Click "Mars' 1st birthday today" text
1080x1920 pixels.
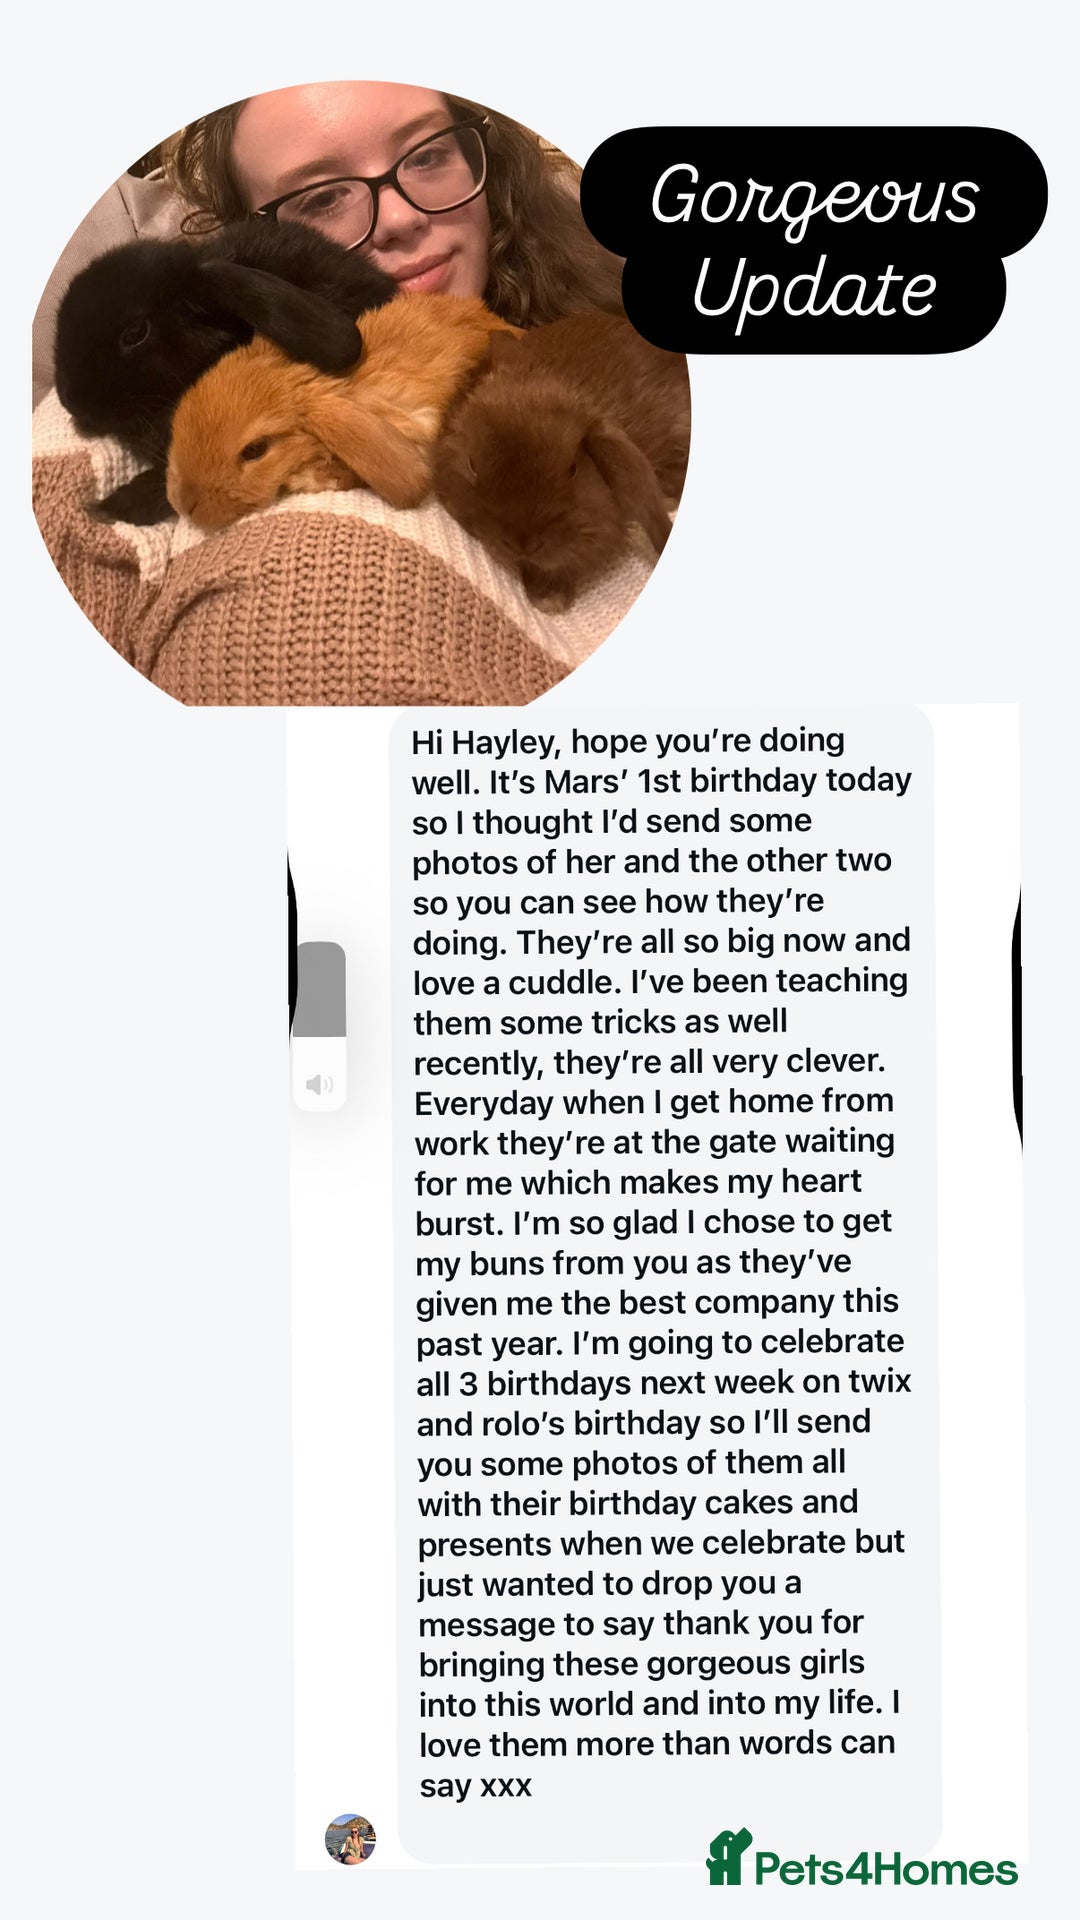[727, 781]
